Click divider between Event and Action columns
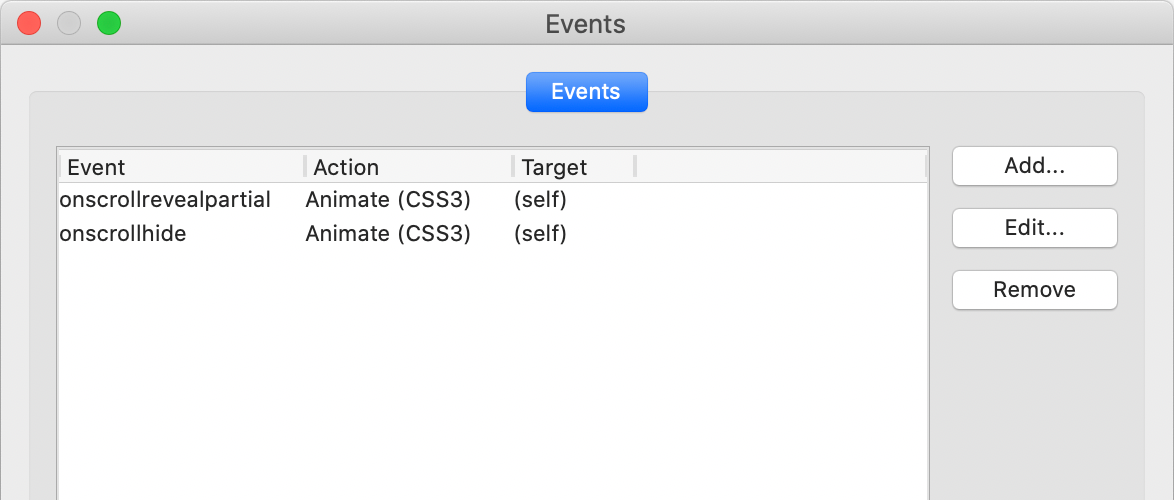Viewport: 1174px width, 500px height. coord(305,167)
